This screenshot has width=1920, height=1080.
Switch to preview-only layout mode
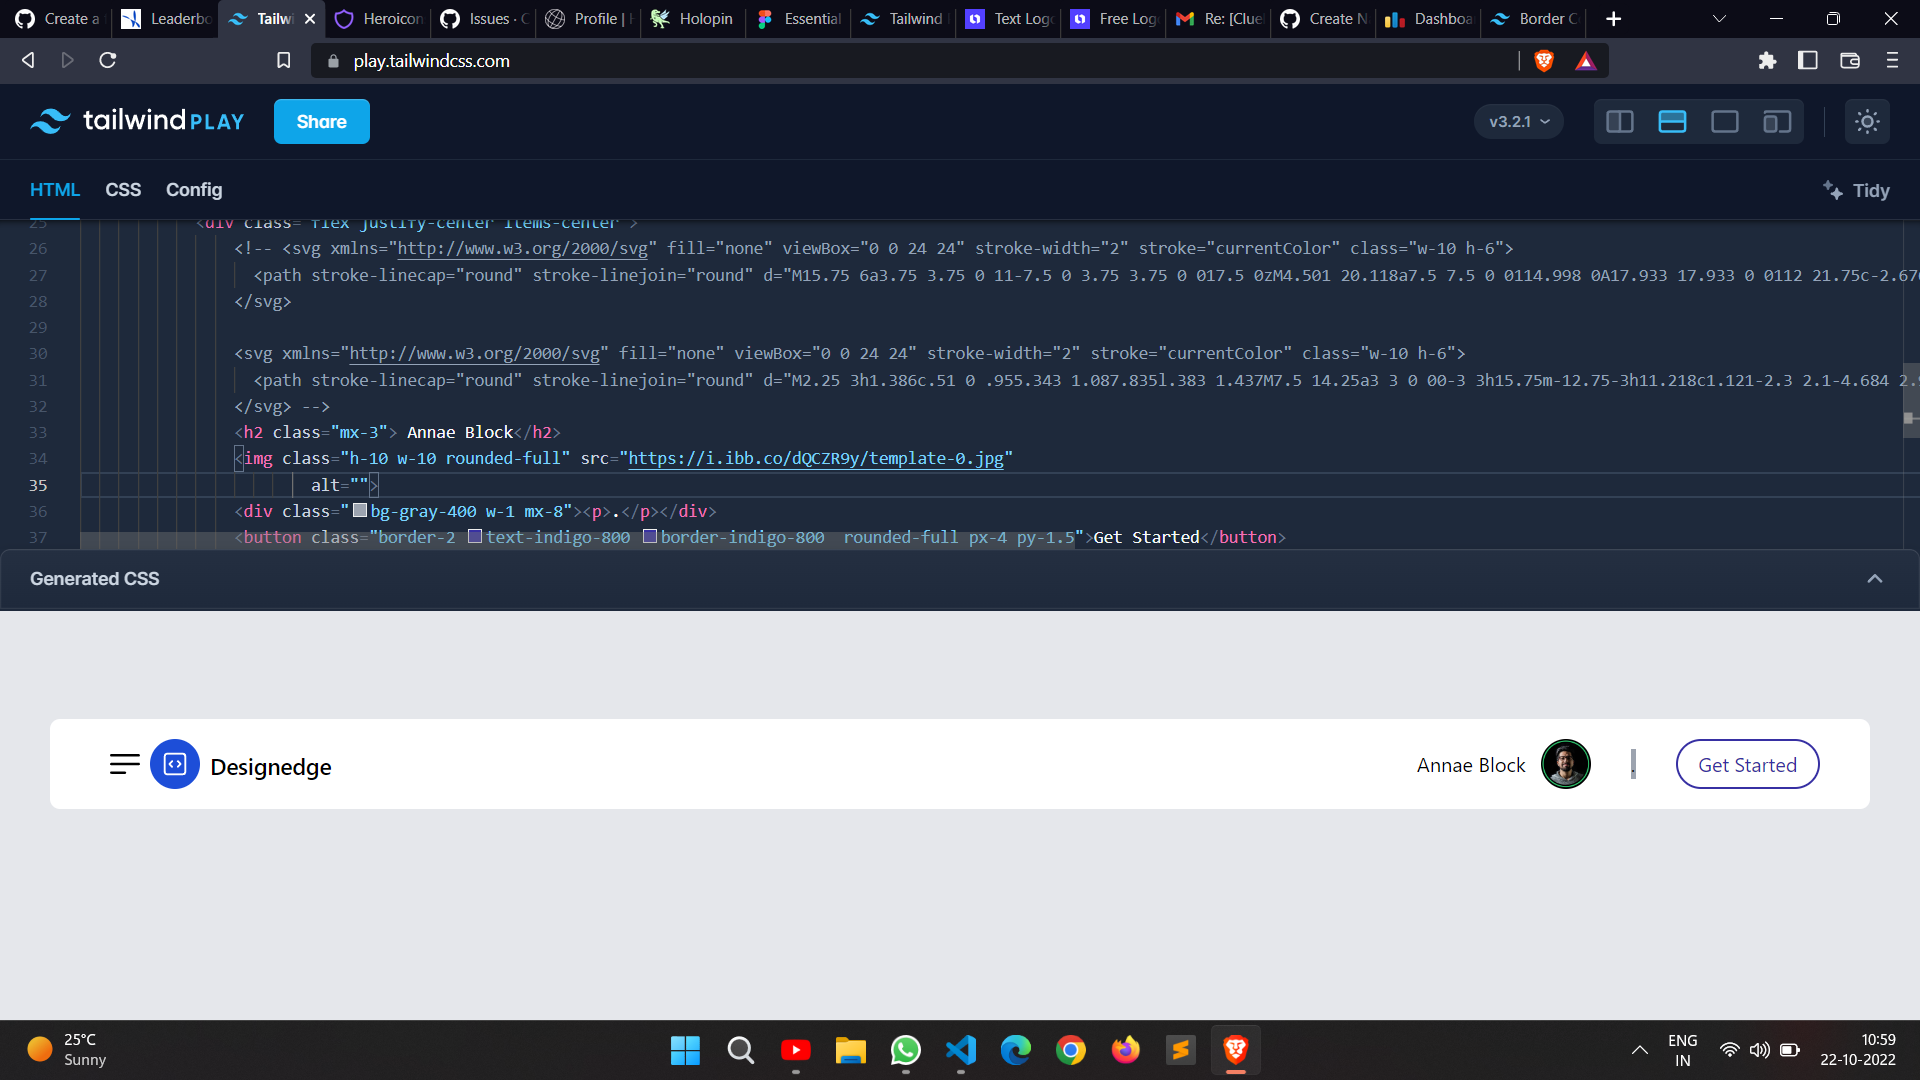(x=1725, y=121)
